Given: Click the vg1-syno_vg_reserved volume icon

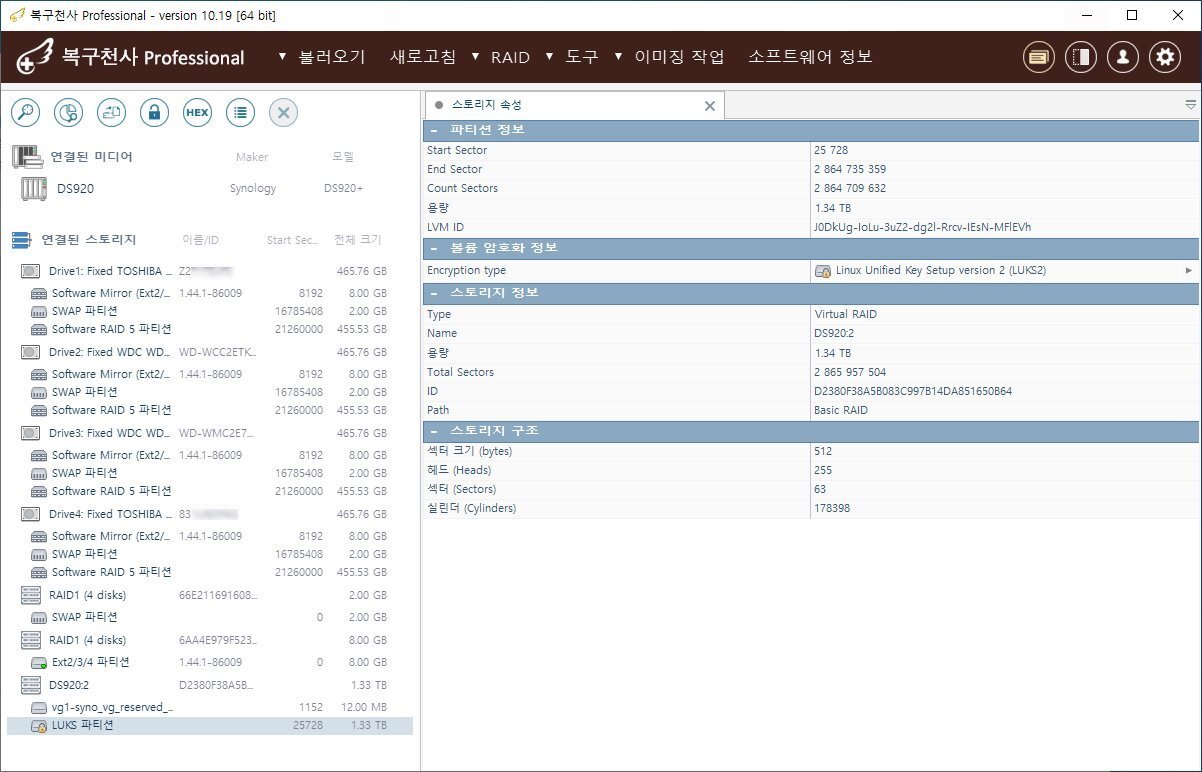Looking at the screenshot, I should pyautogui.click(x=39, y=707).
